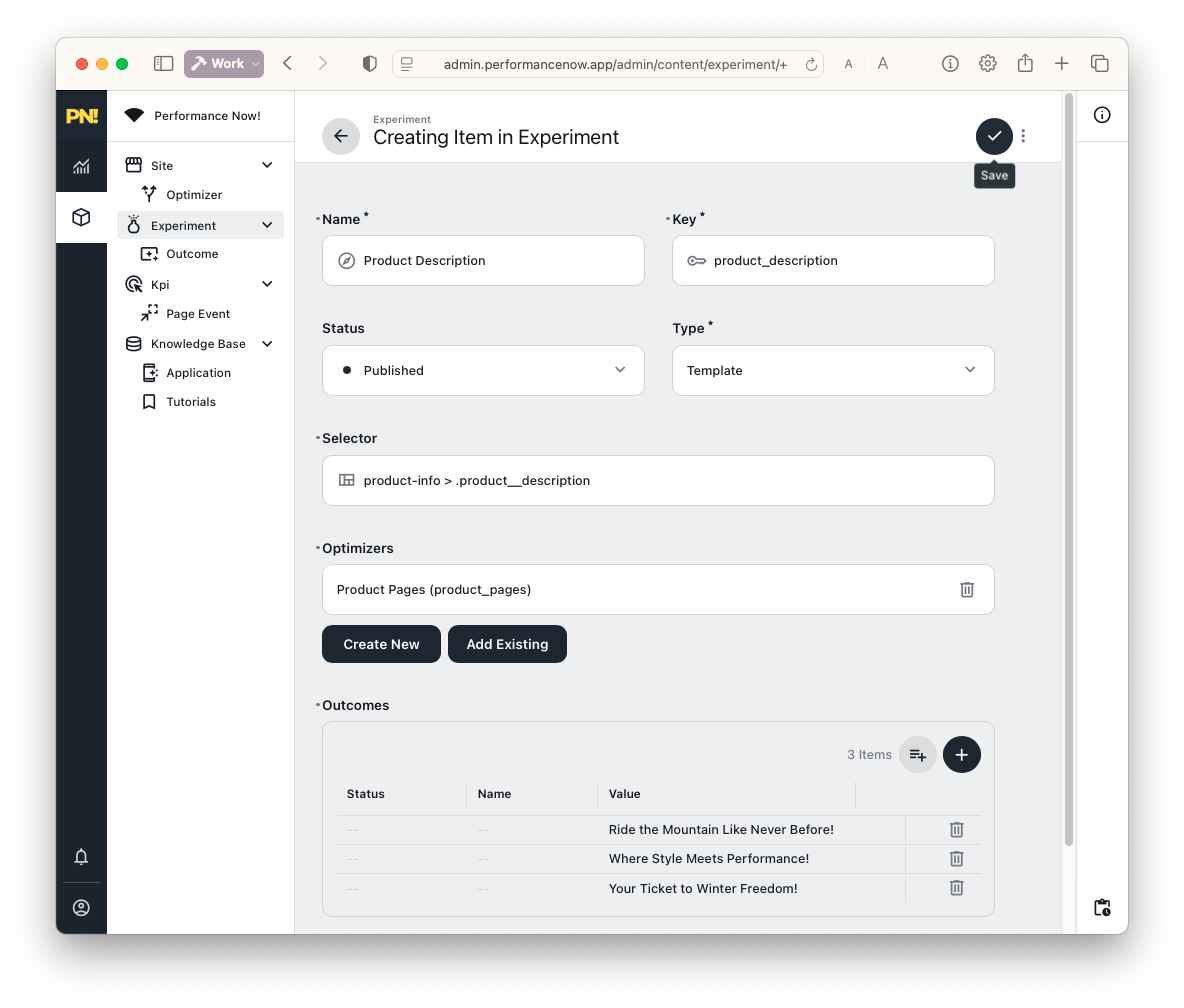The height and width of the screenshot is (1008, 1184).
Task: Collapse the Experiment section chevron
Action: (267, 225)
